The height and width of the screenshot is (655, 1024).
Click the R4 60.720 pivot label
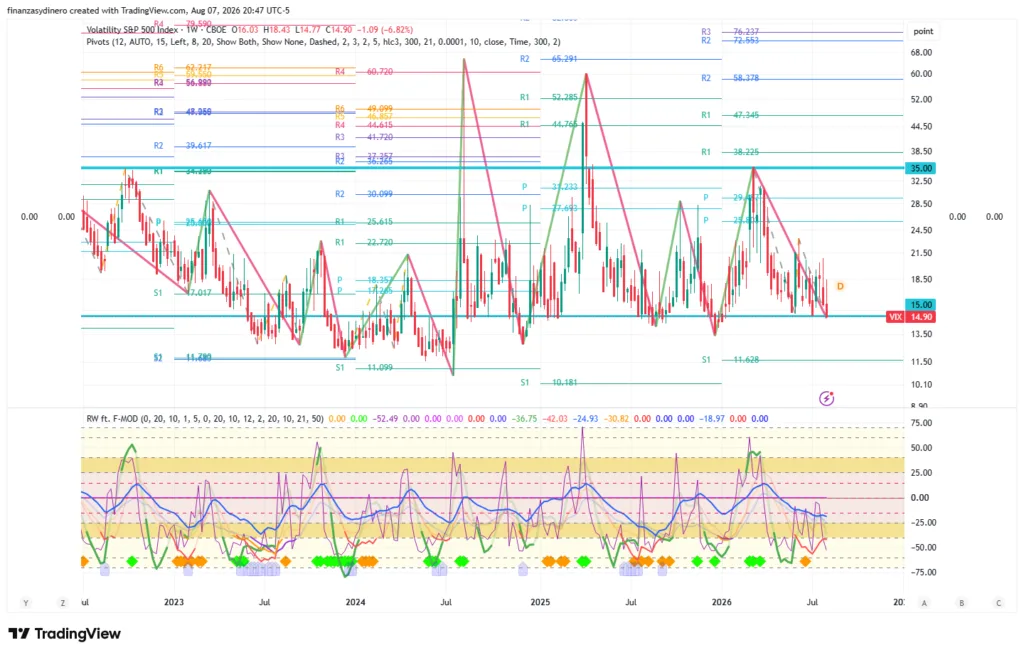click(364, 72)
